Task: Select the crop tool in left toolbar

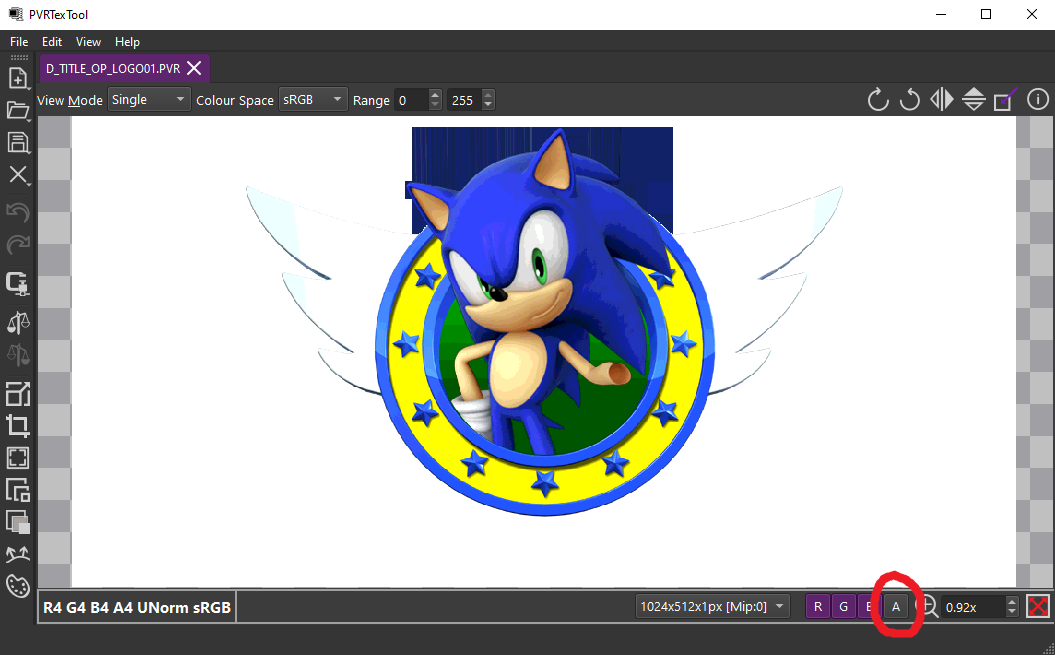Action: coord(18,426)
